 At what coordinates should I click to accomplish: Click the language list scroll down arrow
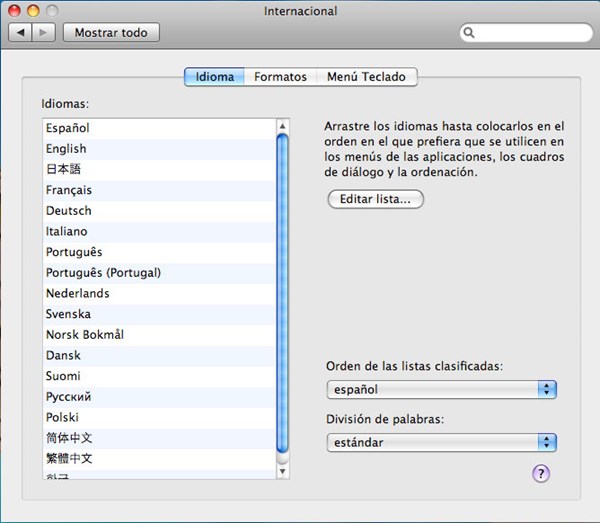click(x=282, y=470)
